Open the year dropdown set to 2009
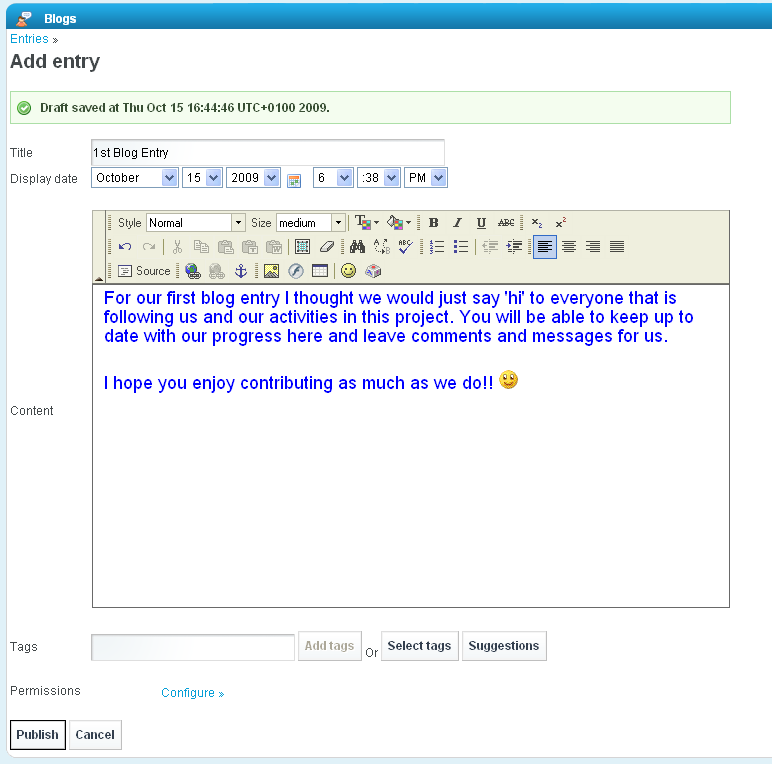772x764 pixels. click(x=253, y=178)
